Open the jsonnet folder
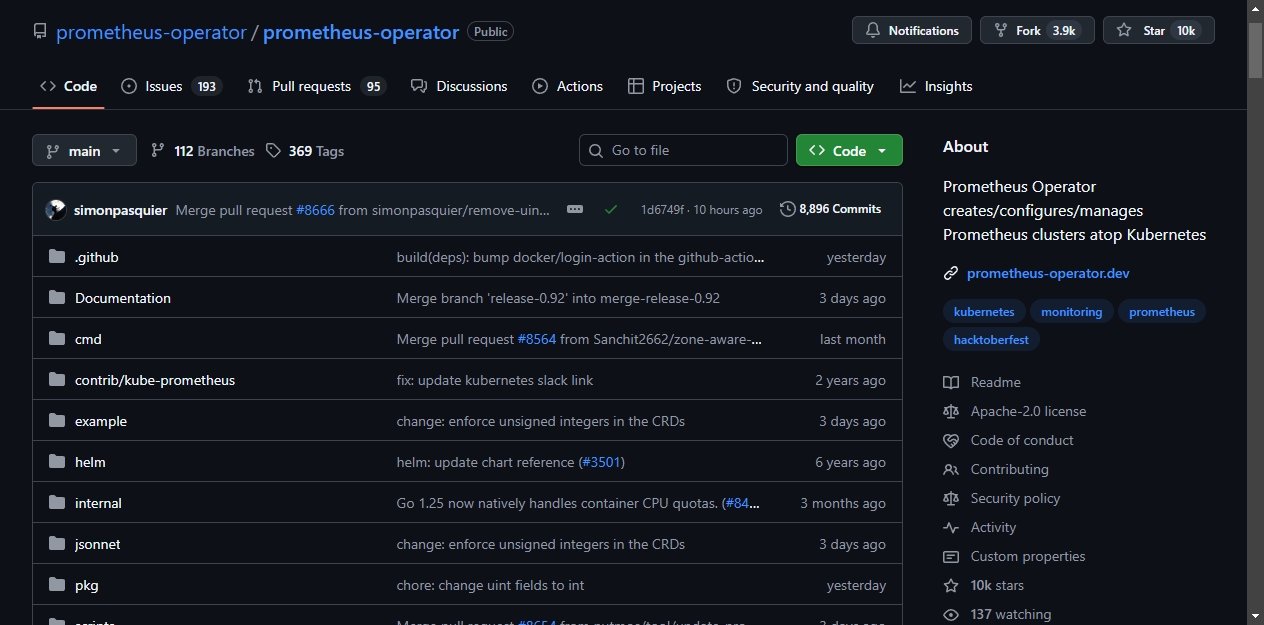1264x625 pixels. (98, 544)
